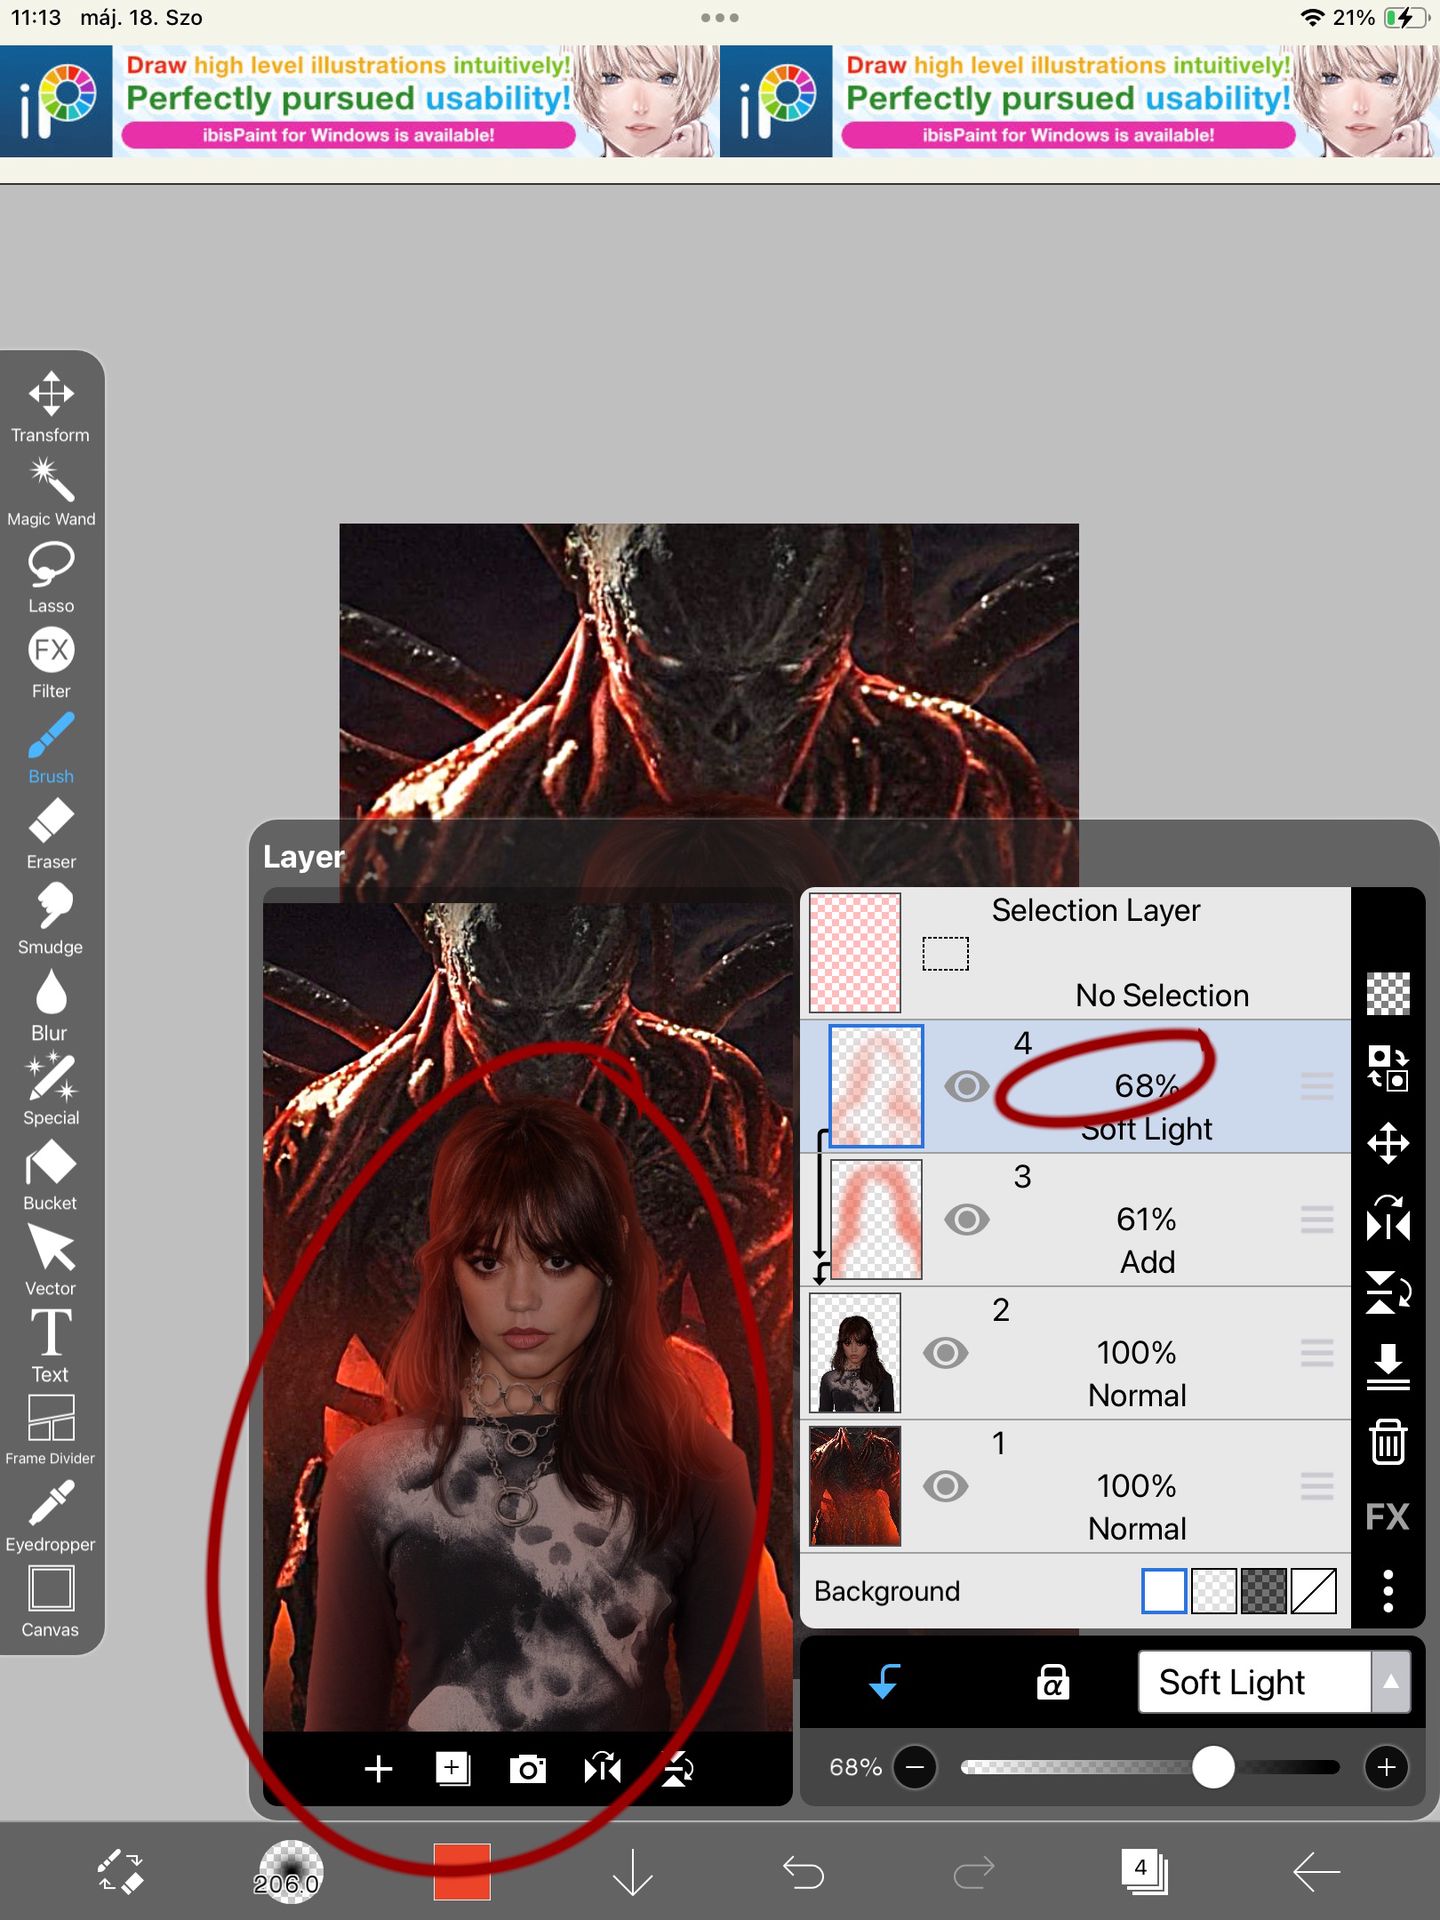Screen dimensions: 1440x1920
Task: Flip layer horizontally below the preview
Action: point(603,1769)
